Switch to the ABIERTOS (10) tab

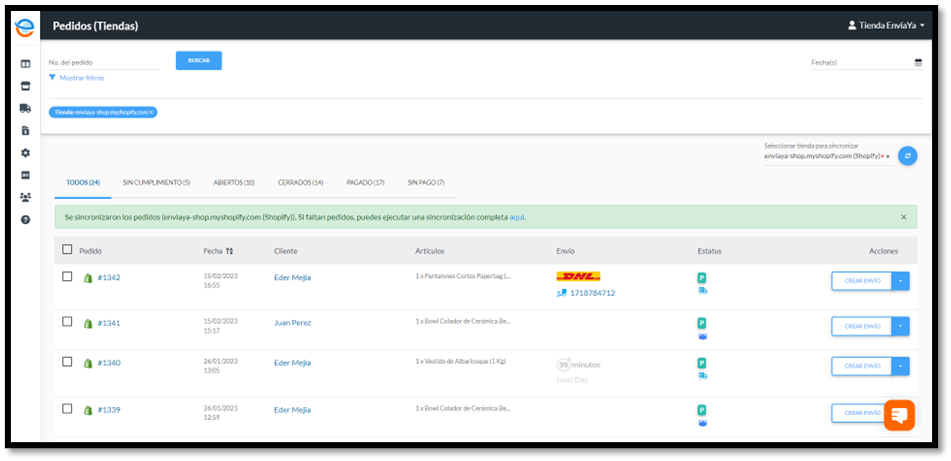(x=234, y=183)
